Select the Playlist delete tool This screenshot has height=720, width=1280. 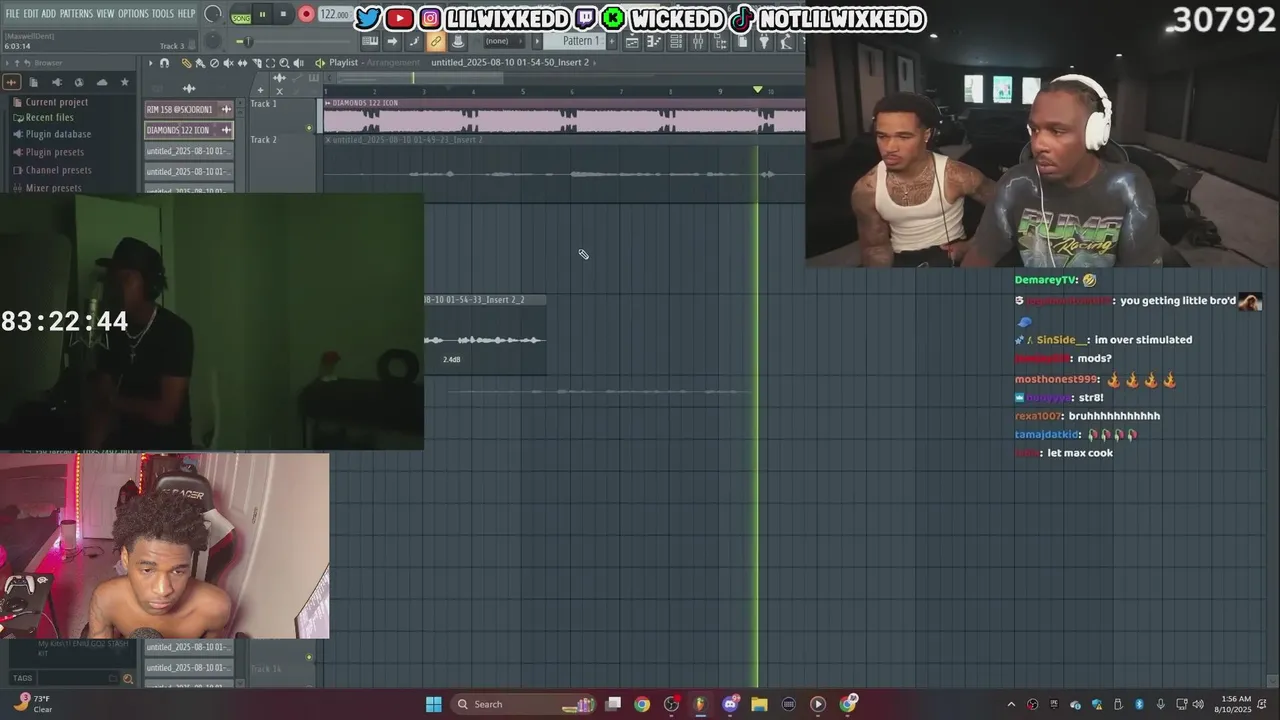pos(214,63)
